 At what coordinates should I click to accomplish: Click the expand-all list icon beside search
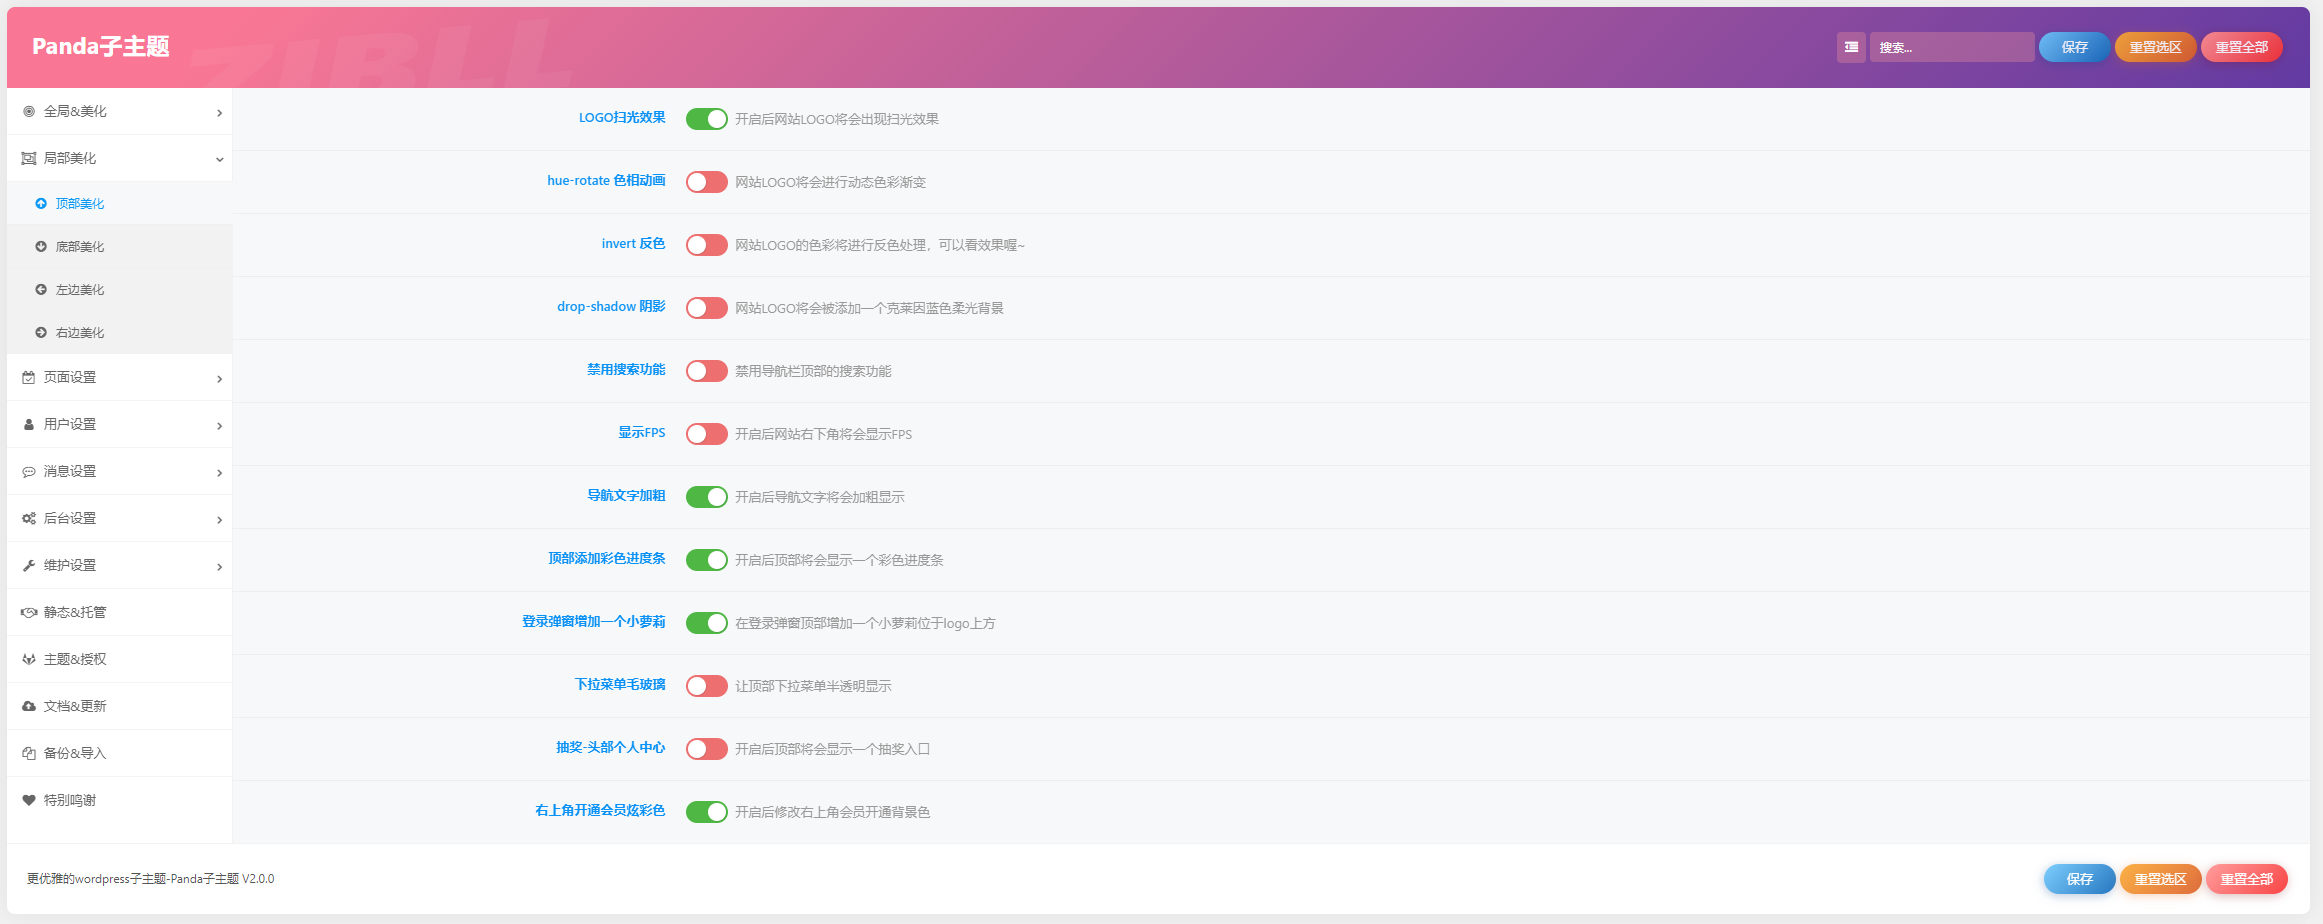point(1851,47)
